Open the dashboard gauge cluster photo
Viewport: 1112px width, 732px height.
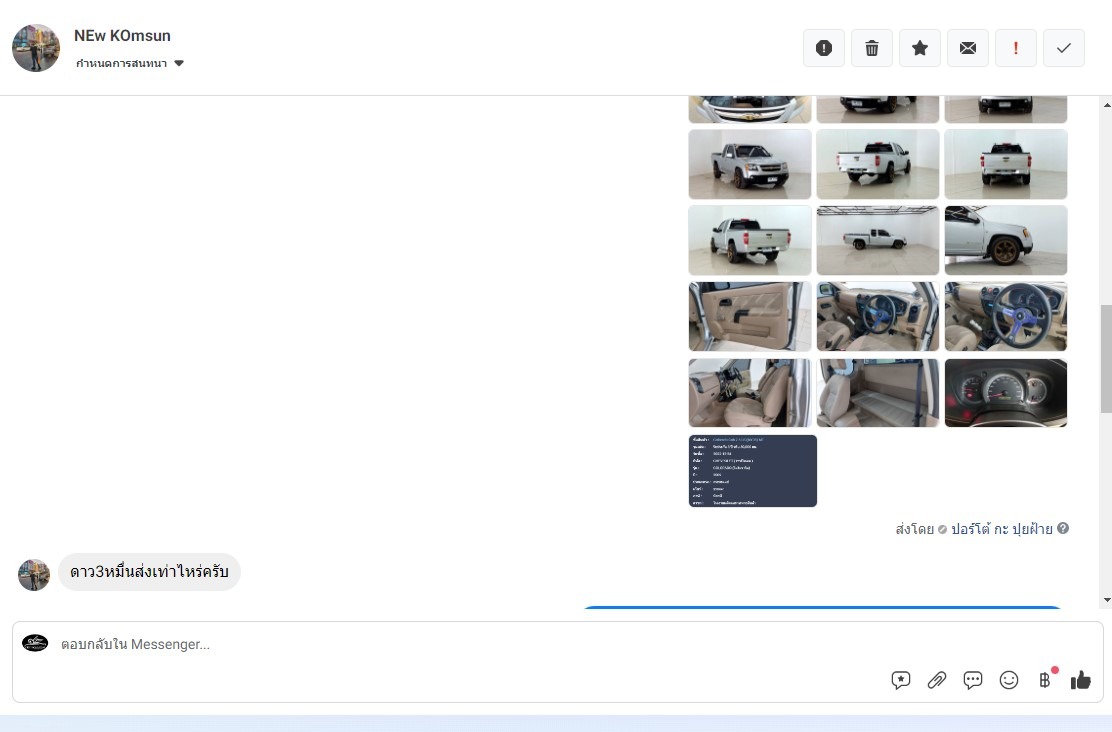(1006, 393)
